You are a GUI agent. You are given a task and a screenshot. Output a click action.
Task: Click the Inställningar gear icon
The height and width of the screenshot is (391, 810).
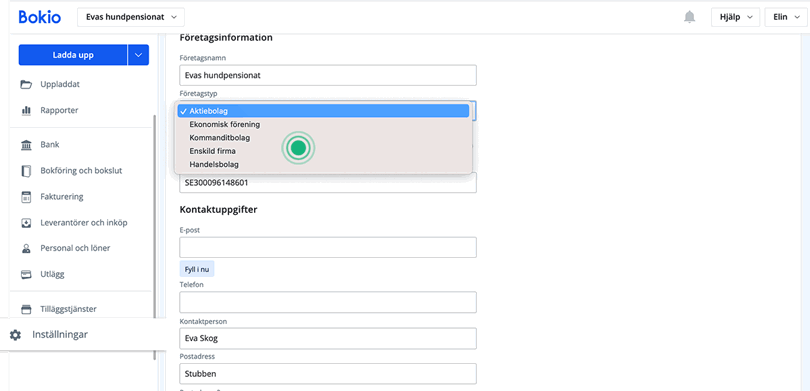pyautogui.click(x=15, y=335)
